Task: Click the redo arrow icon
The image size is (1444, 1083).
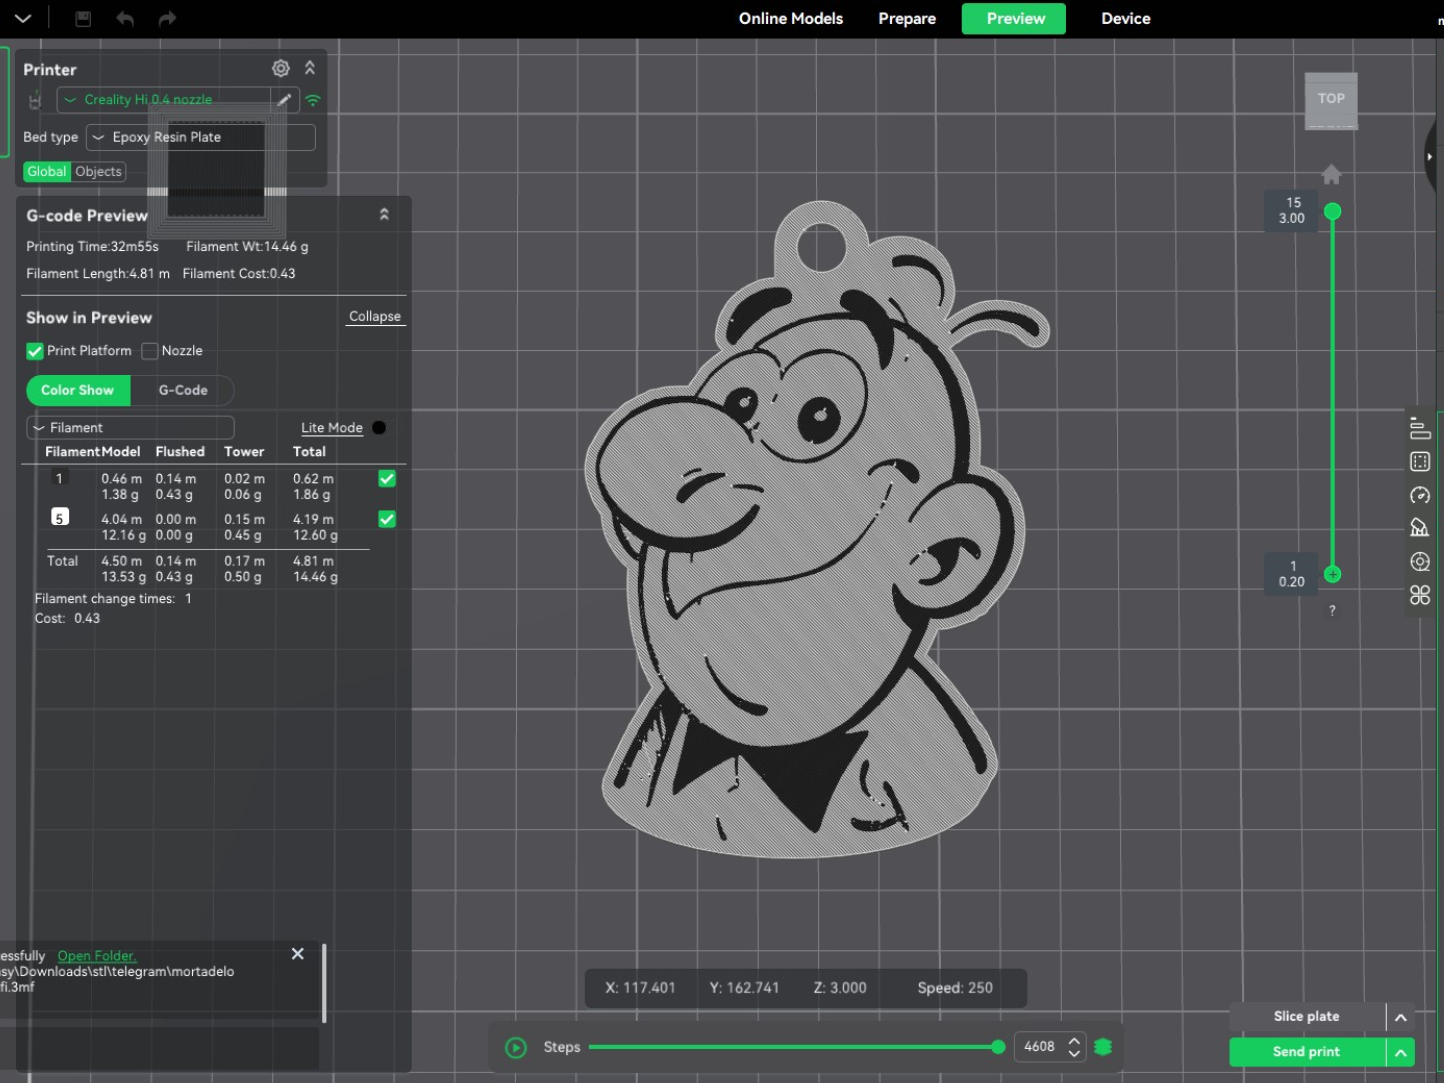Action: (x=167, y=19)
